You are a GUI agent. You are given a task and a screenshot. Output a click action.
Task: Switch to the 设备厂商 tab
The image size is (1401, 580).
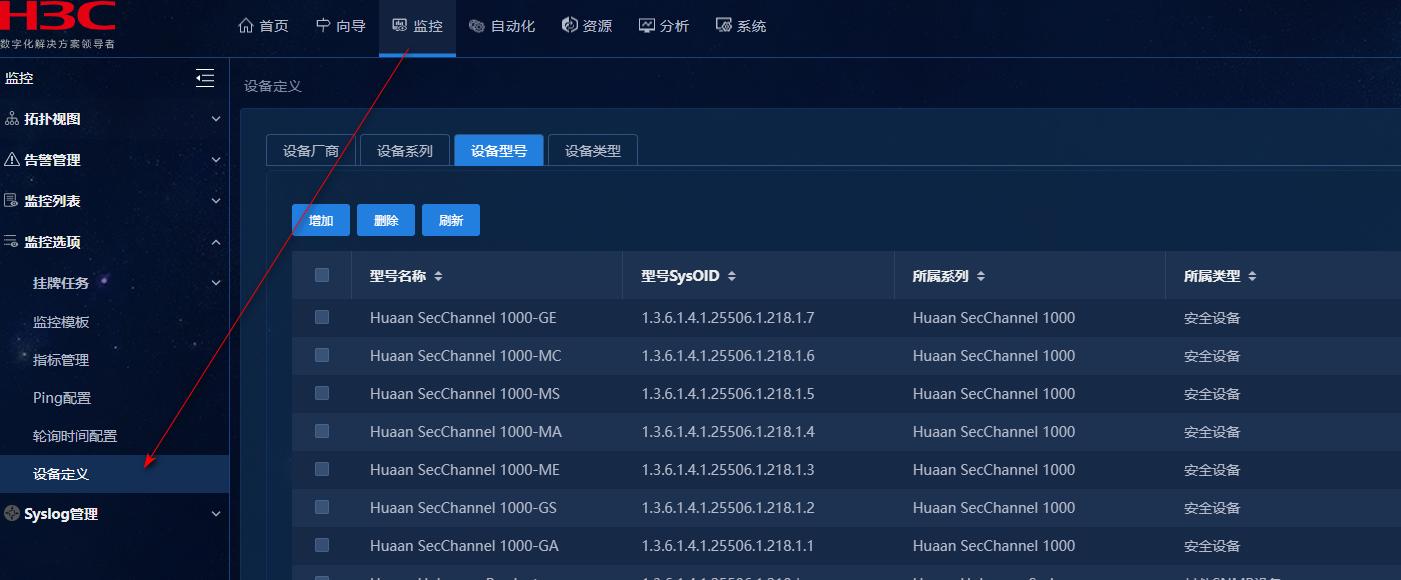(x=311, y=151)
